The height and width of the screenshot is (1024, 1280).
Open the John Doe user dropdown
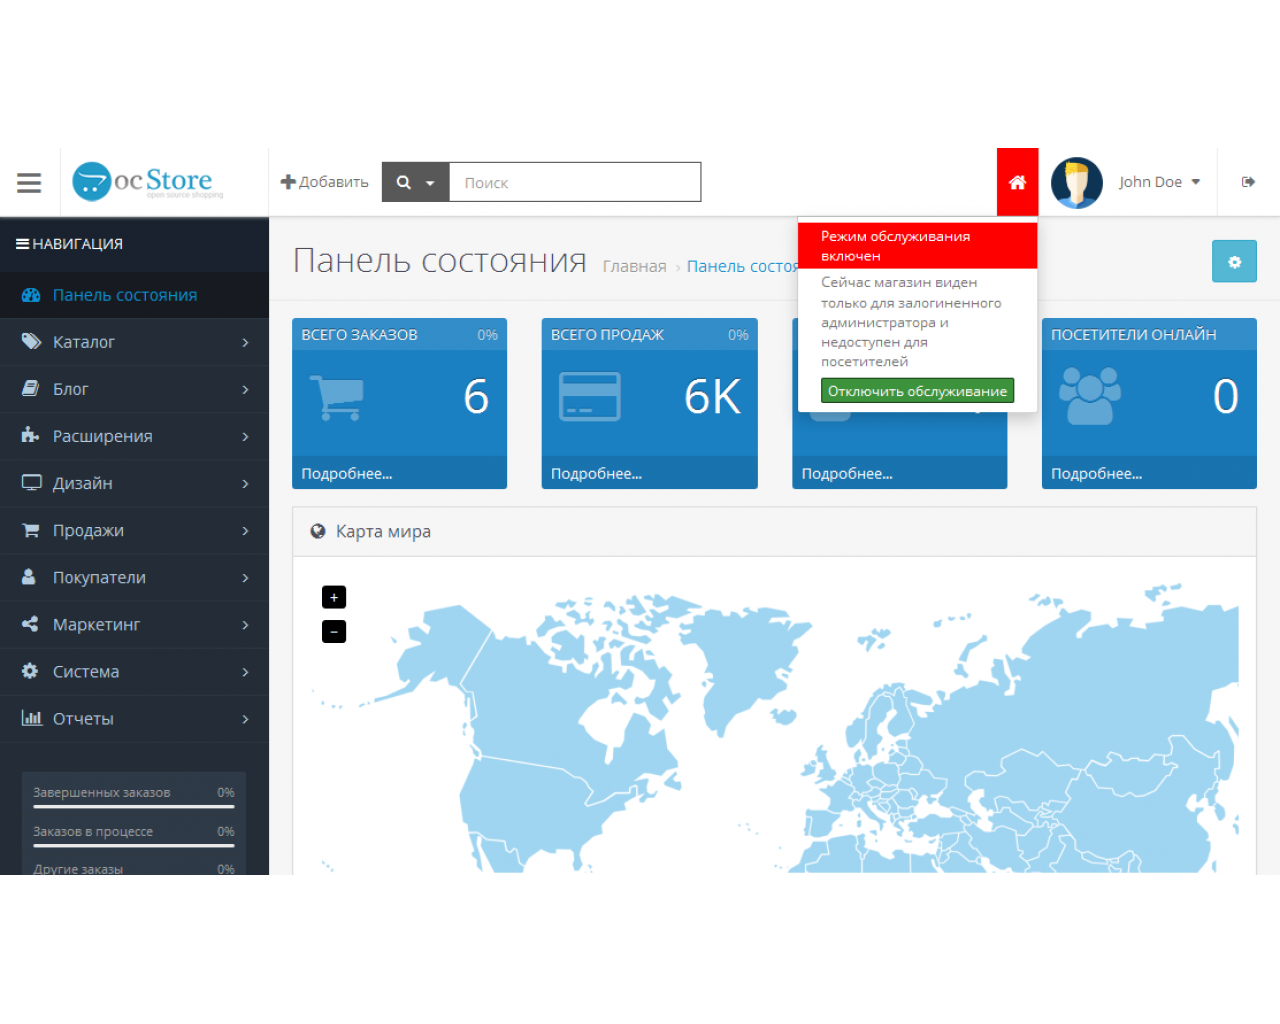(x=1159, y=182)
